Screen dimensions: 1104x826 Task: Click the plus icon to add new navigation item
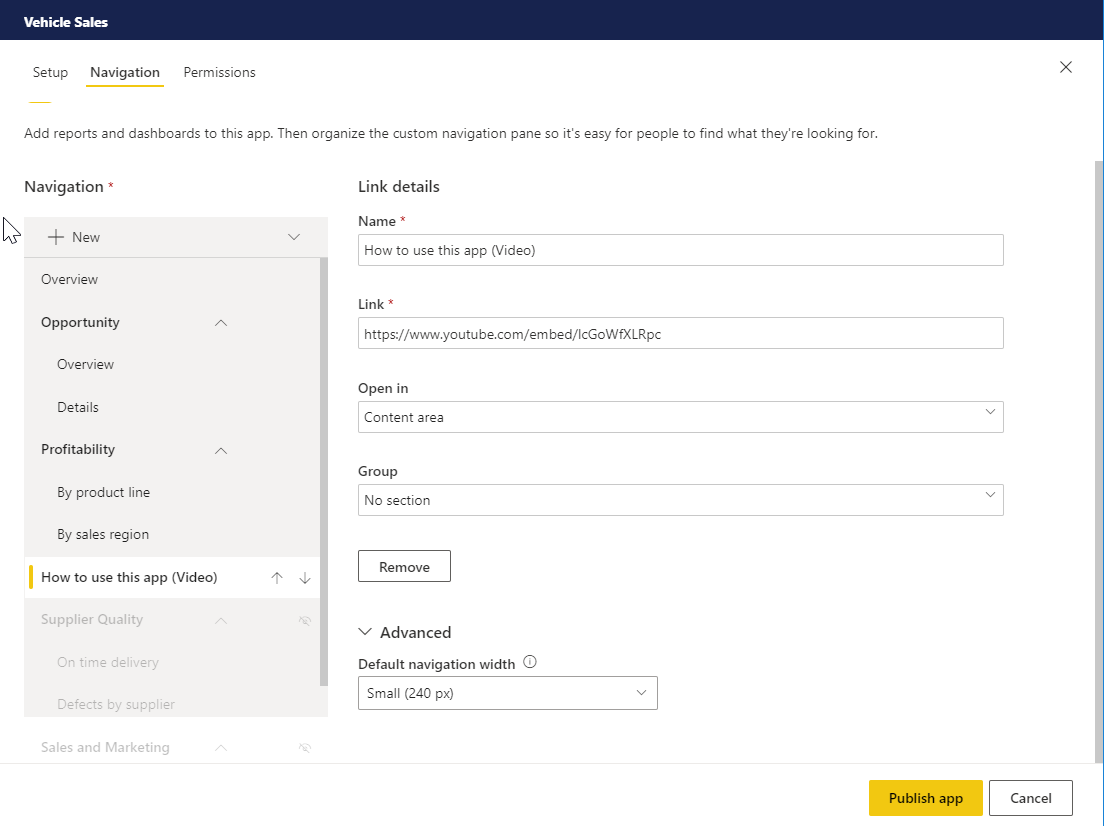pos(54,237)
